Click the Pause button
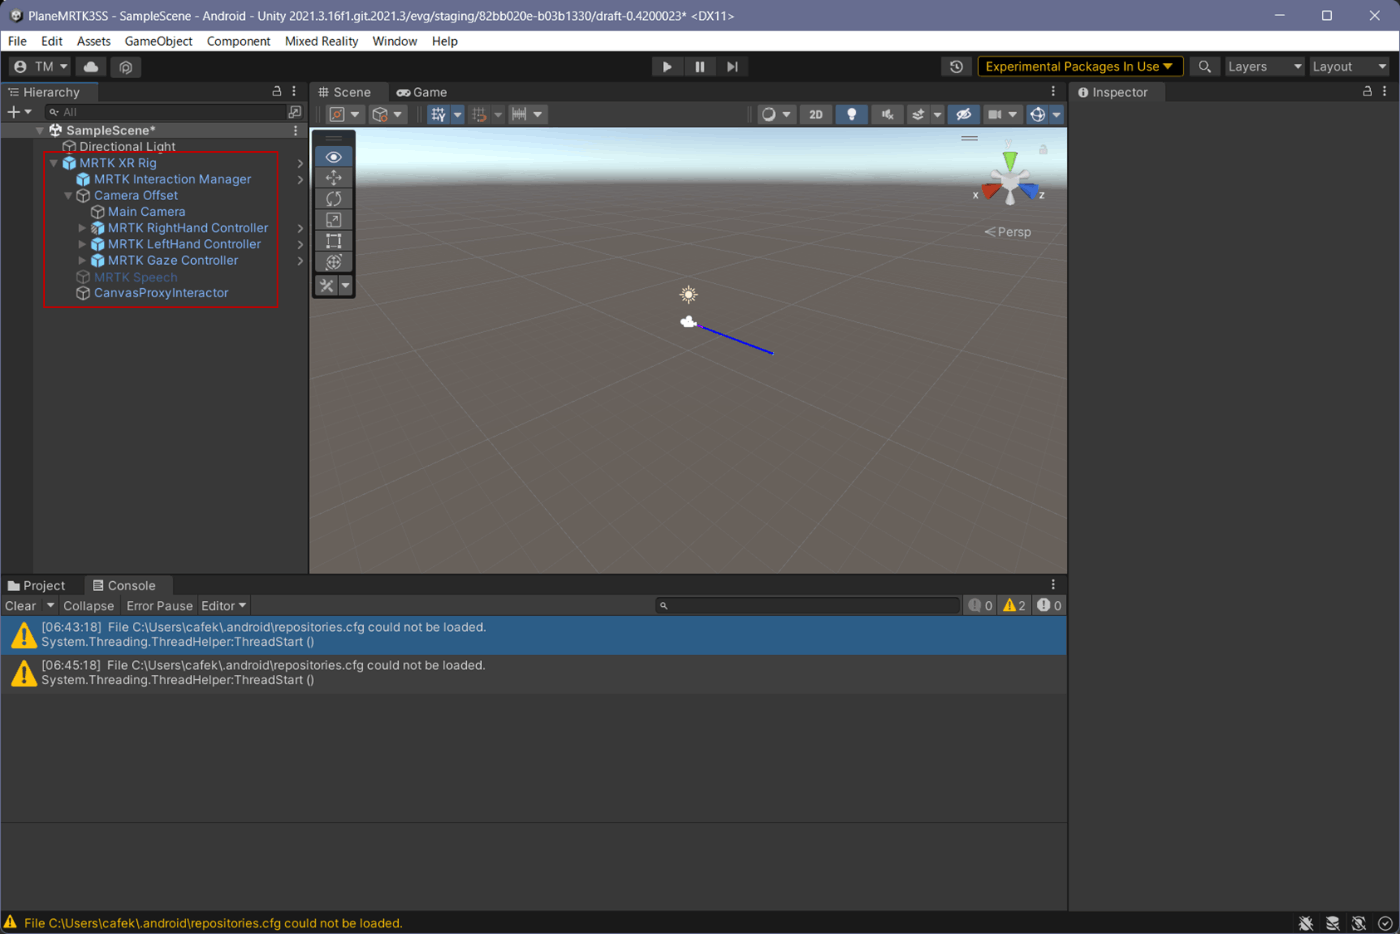The image size is (1400, 934). click(x=700, y=67)
